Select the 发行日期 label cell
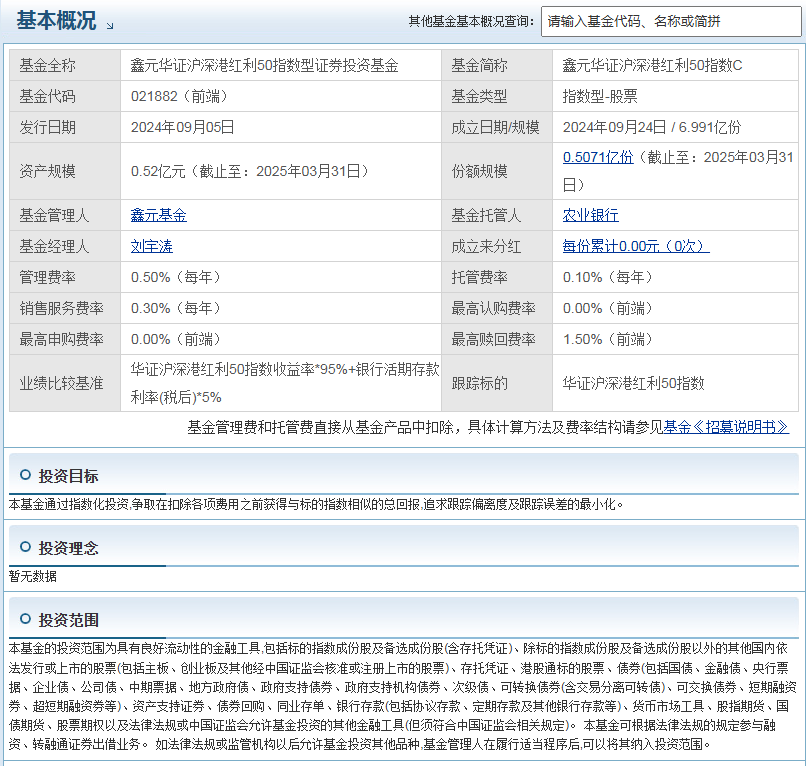This screenshot has height=766, width=806. pos(65,127)
